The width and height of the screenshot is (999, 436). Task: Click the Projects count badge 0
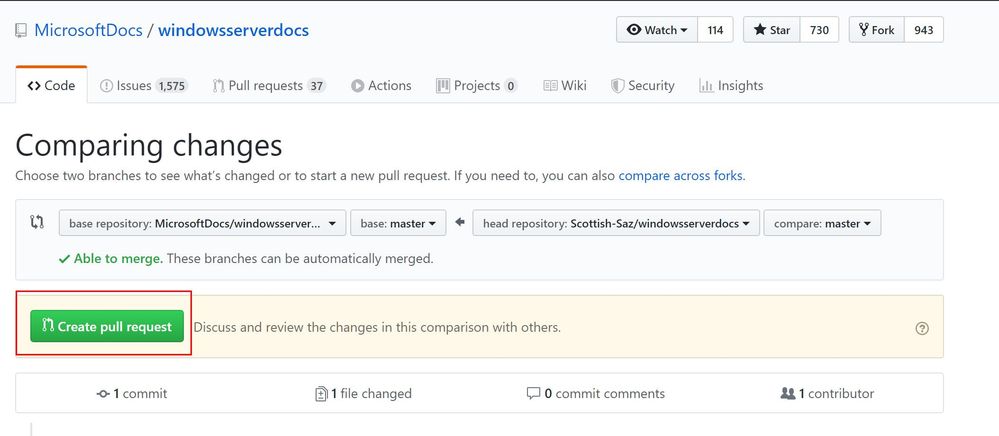(510, 86)
